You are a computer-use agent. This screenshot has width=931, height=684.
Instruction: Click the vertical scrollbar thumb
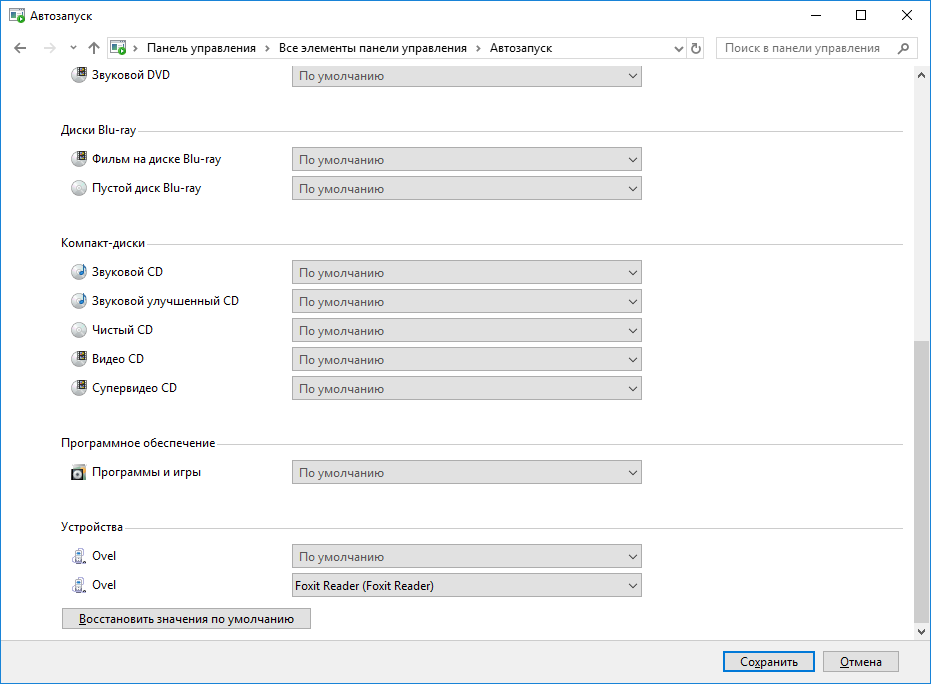point(922,482)
